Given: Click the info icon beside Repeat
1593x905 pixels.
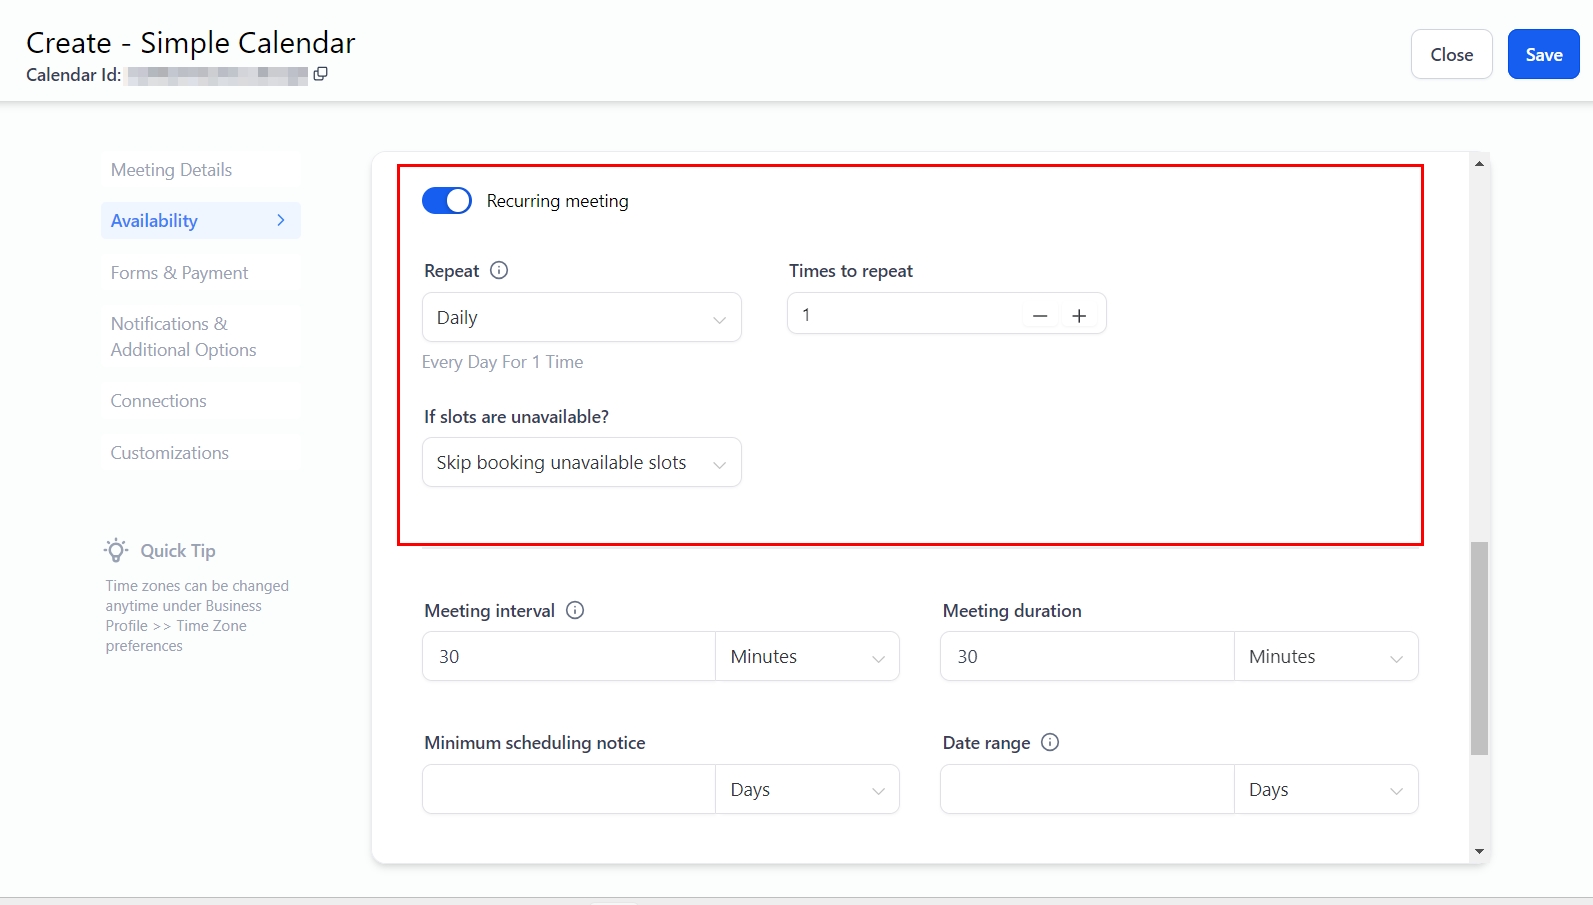Looking at the screenshot, I should (499, 270).
